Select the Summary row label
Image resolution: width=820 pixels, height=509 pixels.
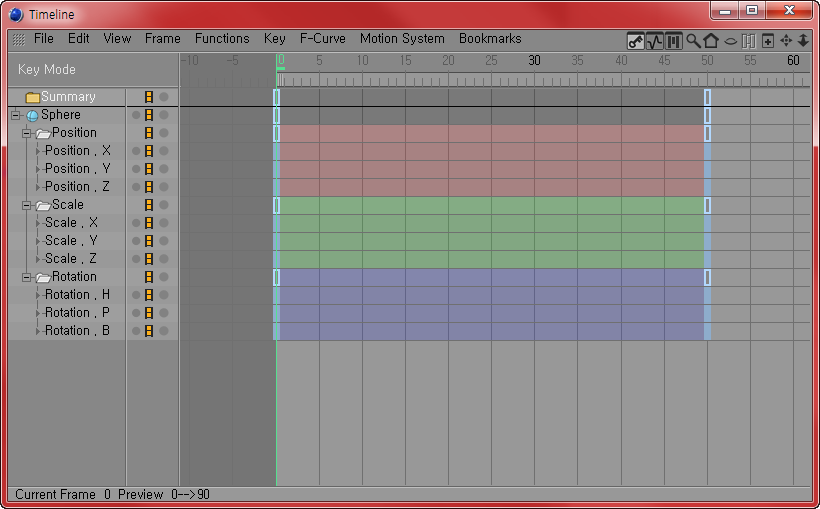pos(68,97)
